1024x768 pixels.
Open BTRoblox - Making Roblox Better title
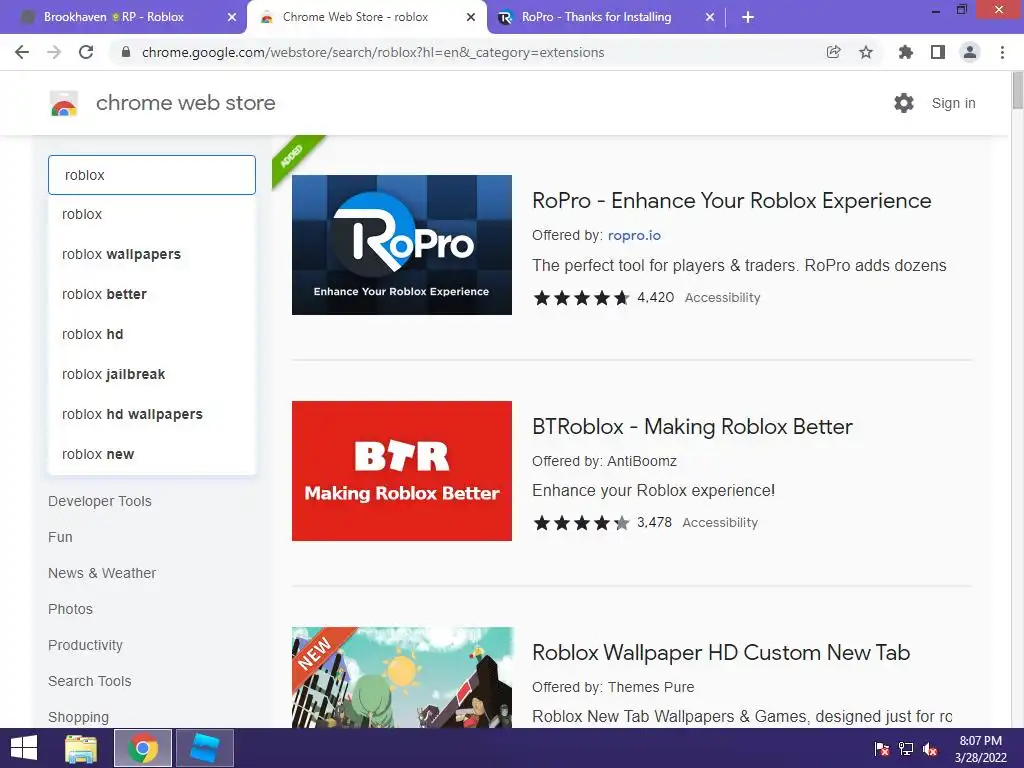coord(692,426)
